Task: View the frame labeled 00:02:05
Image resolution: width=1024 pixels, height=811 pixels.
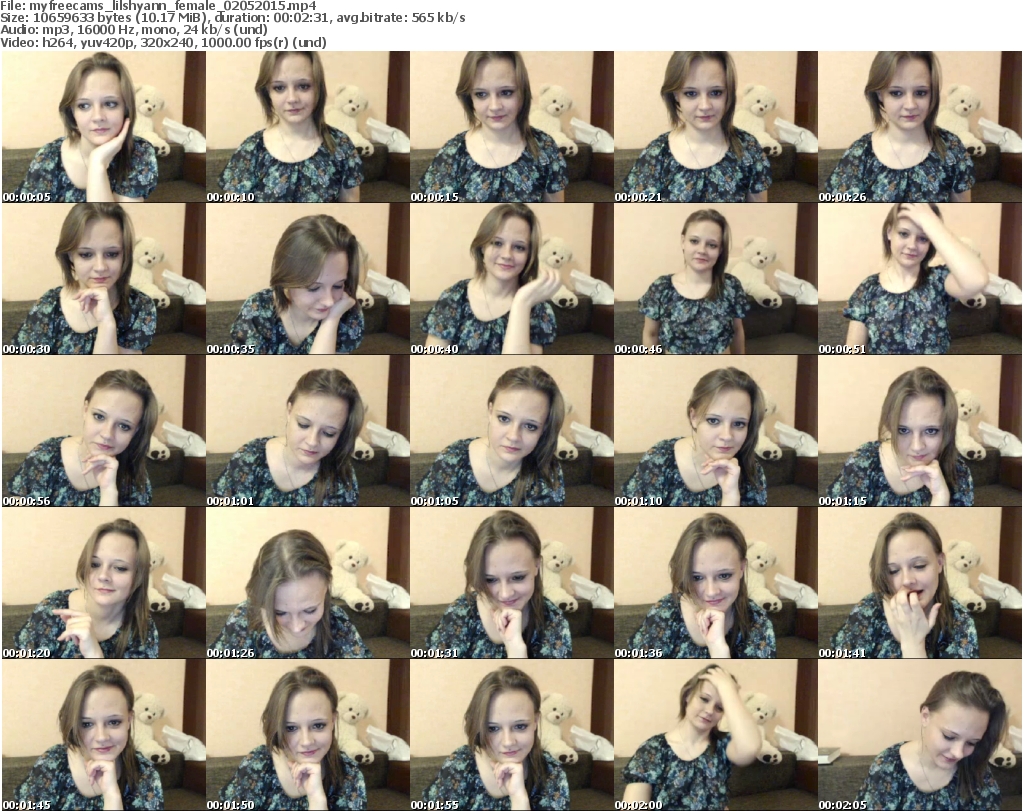Action: click(x=920, y=735)
